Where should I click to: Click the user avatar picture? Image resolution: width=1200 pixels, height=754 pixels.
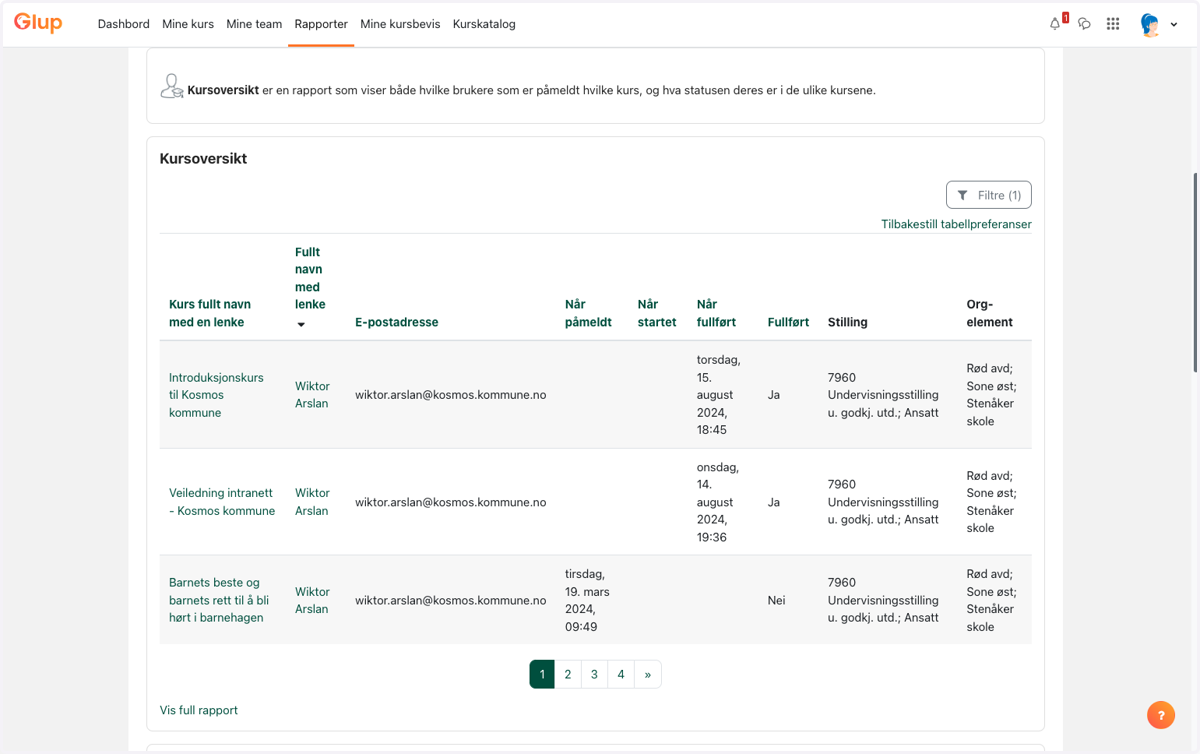click(1150, 25)
